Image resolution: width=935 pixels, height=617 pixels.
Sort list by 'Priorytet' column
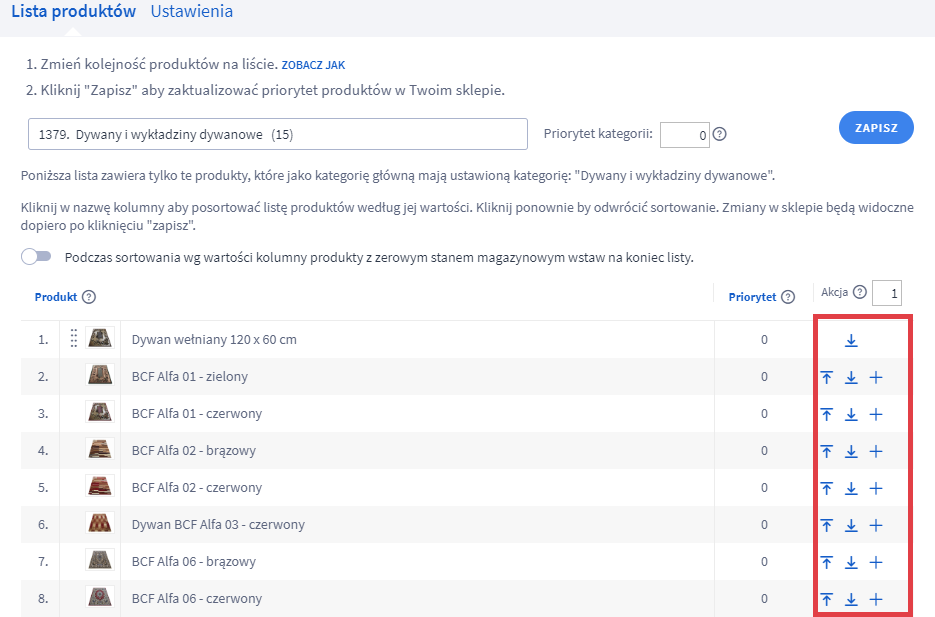click(x=752, y=297)
